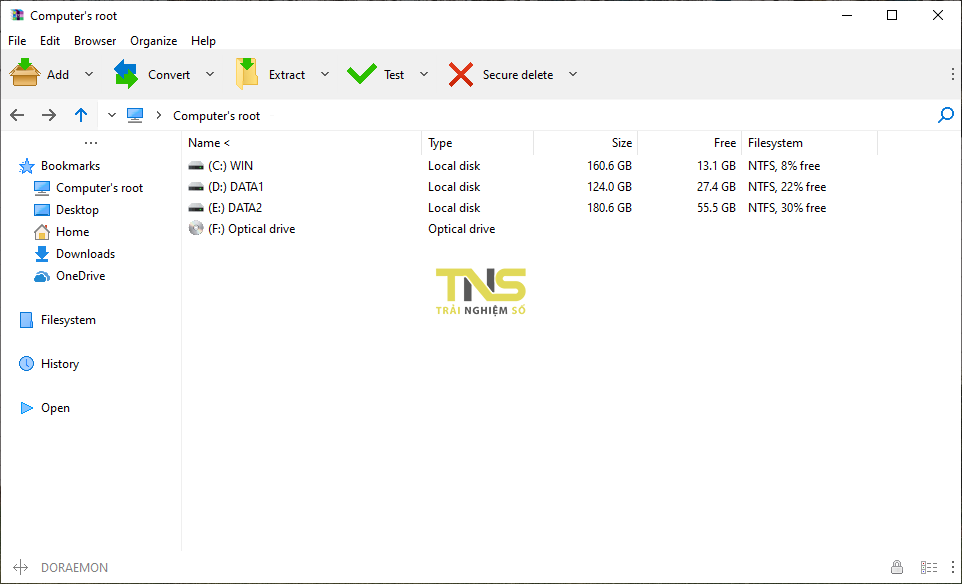Sort drives by the Size column

(x=621, y=142)
